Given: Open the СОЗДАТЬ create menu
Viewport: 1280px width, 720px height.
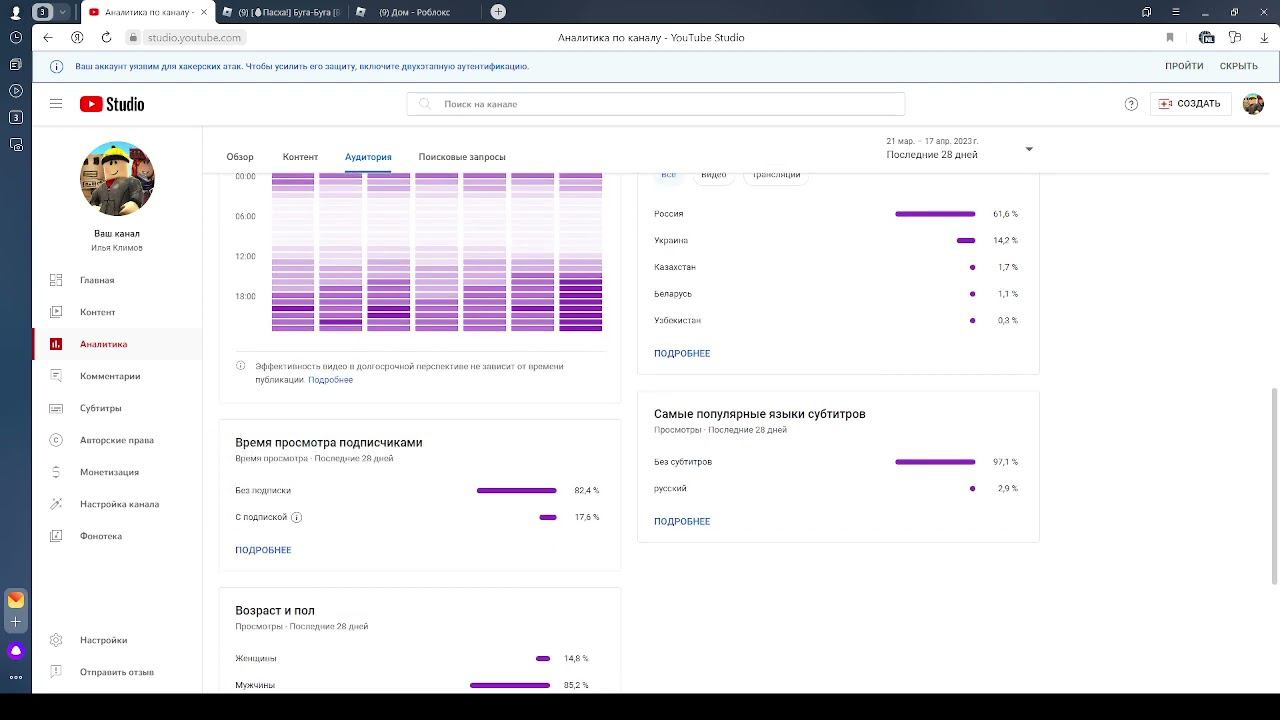Looking at the screenshot, I should tap(1190, 104).
